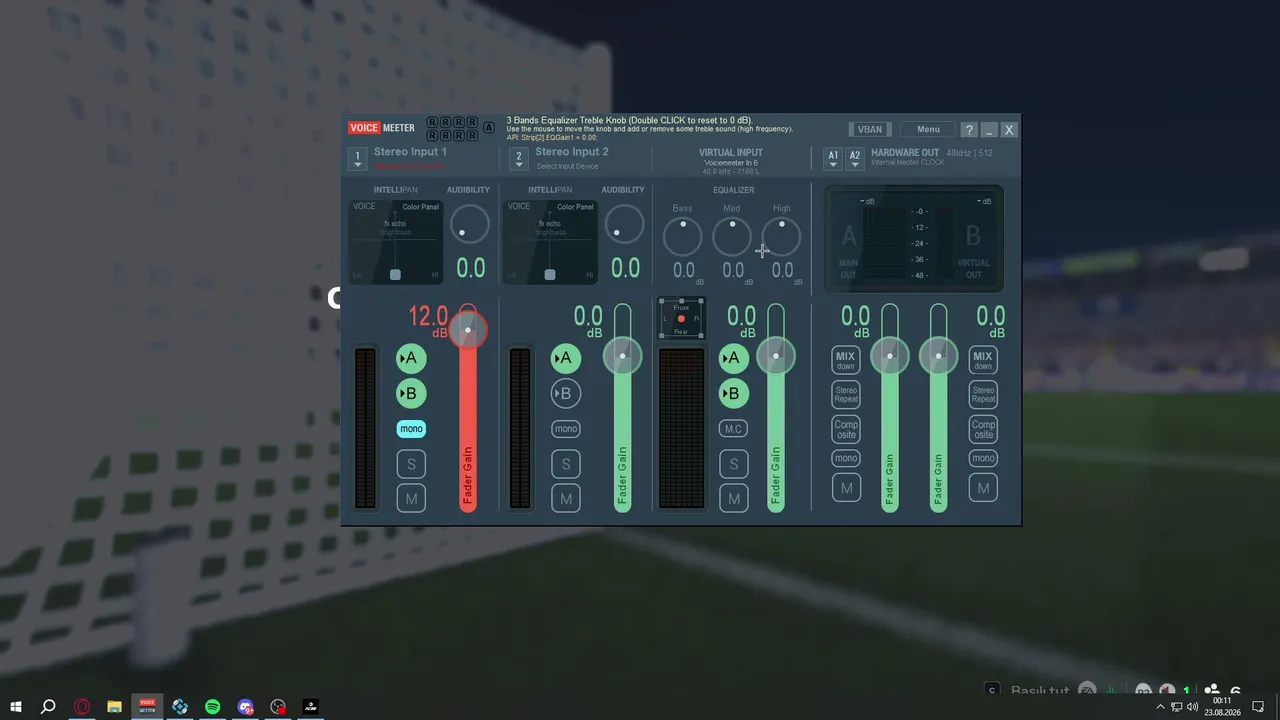Toggle Composite mode on bus A
This screenshot has width=1280, height=720.
click(846, 429)
